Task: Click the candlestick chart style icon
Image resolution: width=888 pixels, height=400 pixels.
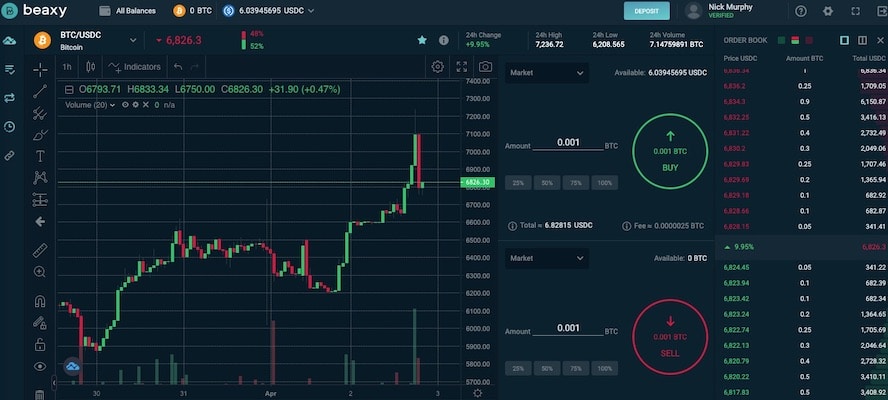Action: point(90,67)
